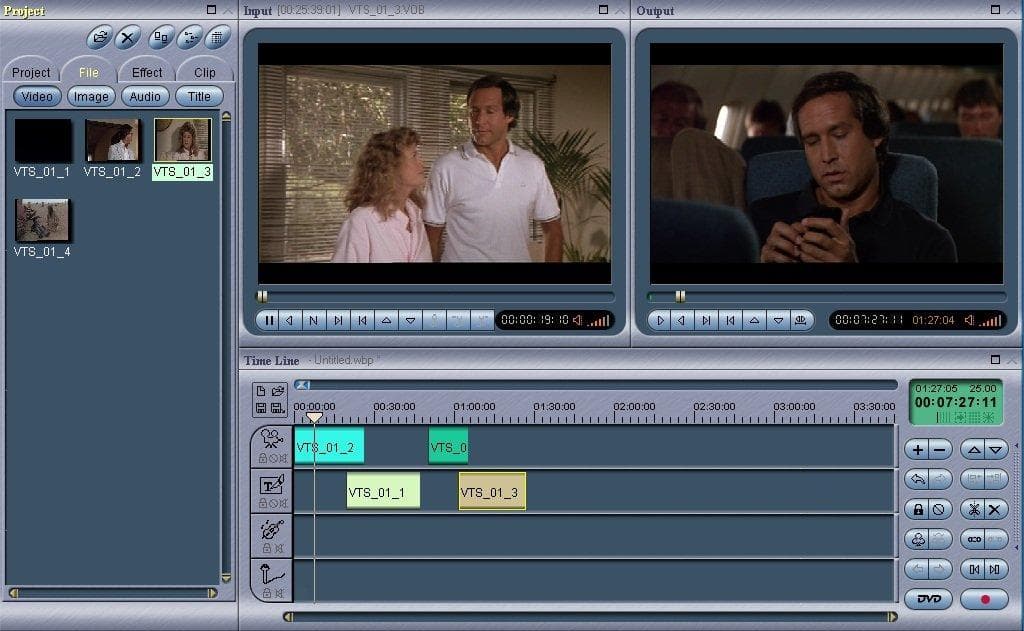Open a media file with the folder icon
The image size is (1024, 631).
point(97,37)
